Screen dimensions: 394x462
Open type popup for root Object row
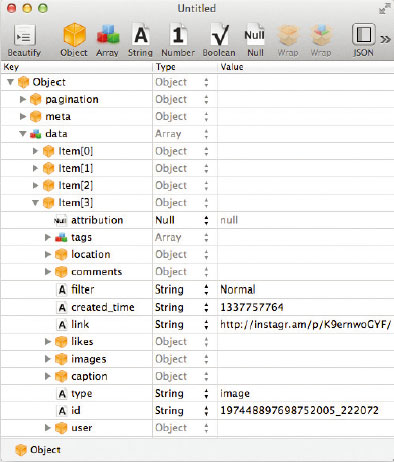coord(206,82)
